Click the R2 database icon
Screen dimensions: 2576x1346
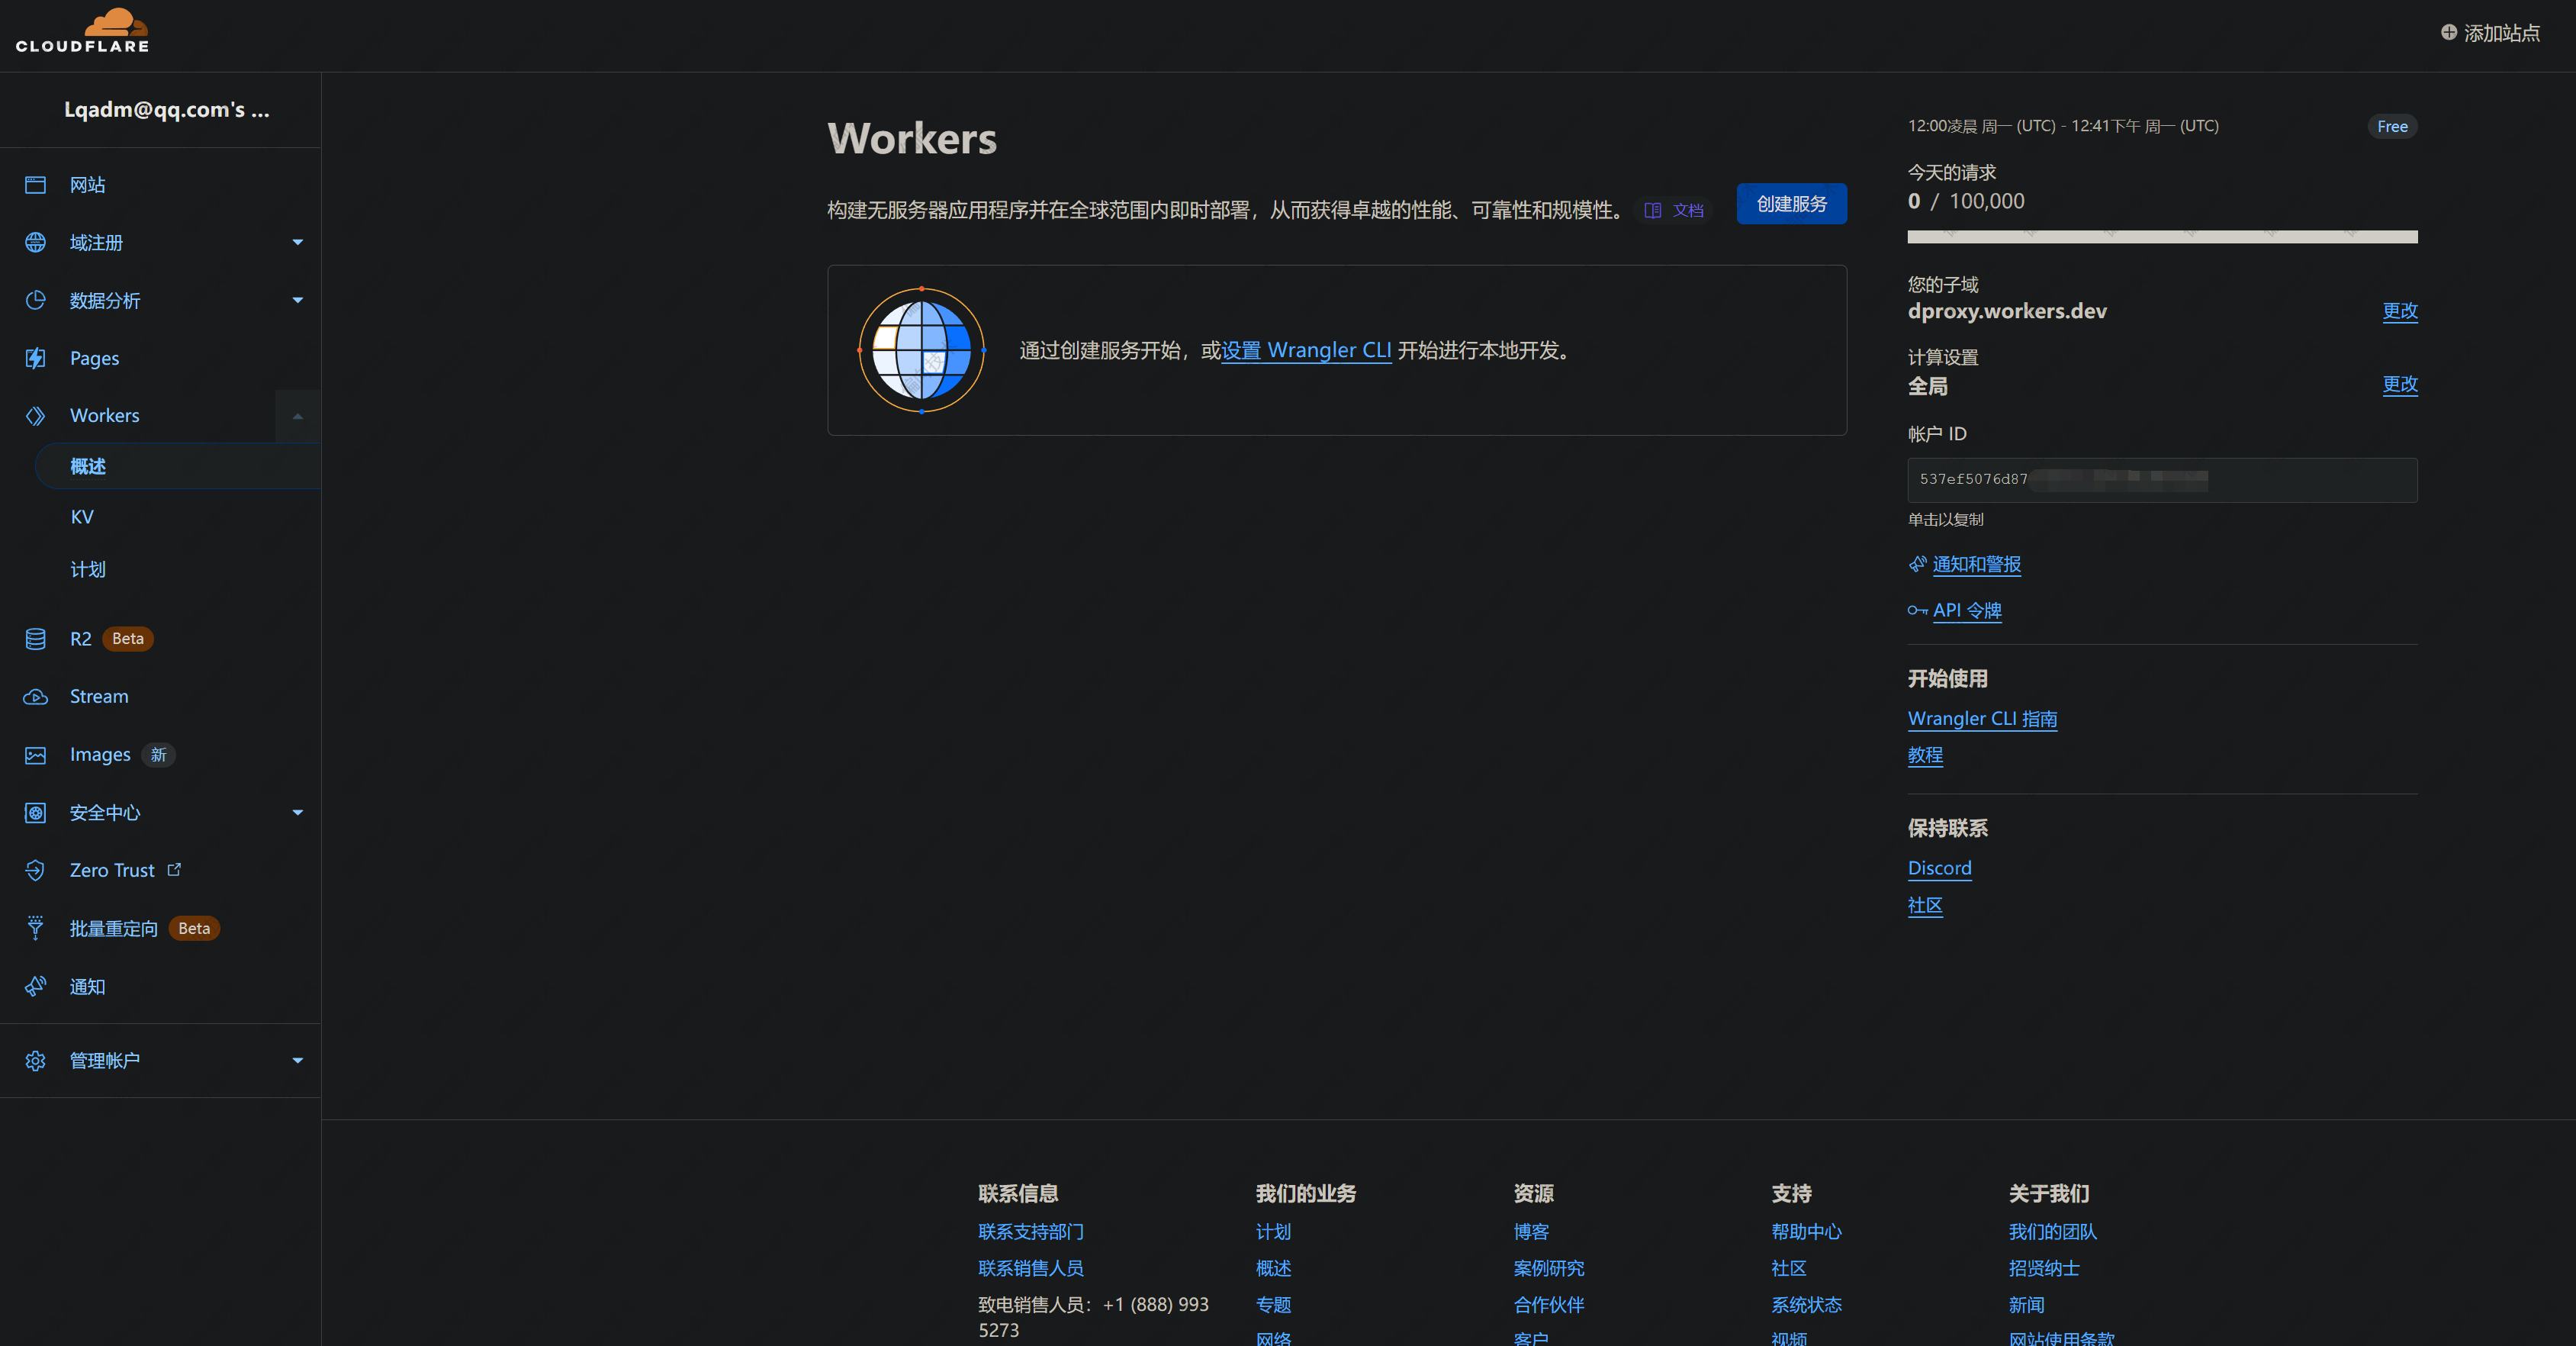[x=35, y=639]
